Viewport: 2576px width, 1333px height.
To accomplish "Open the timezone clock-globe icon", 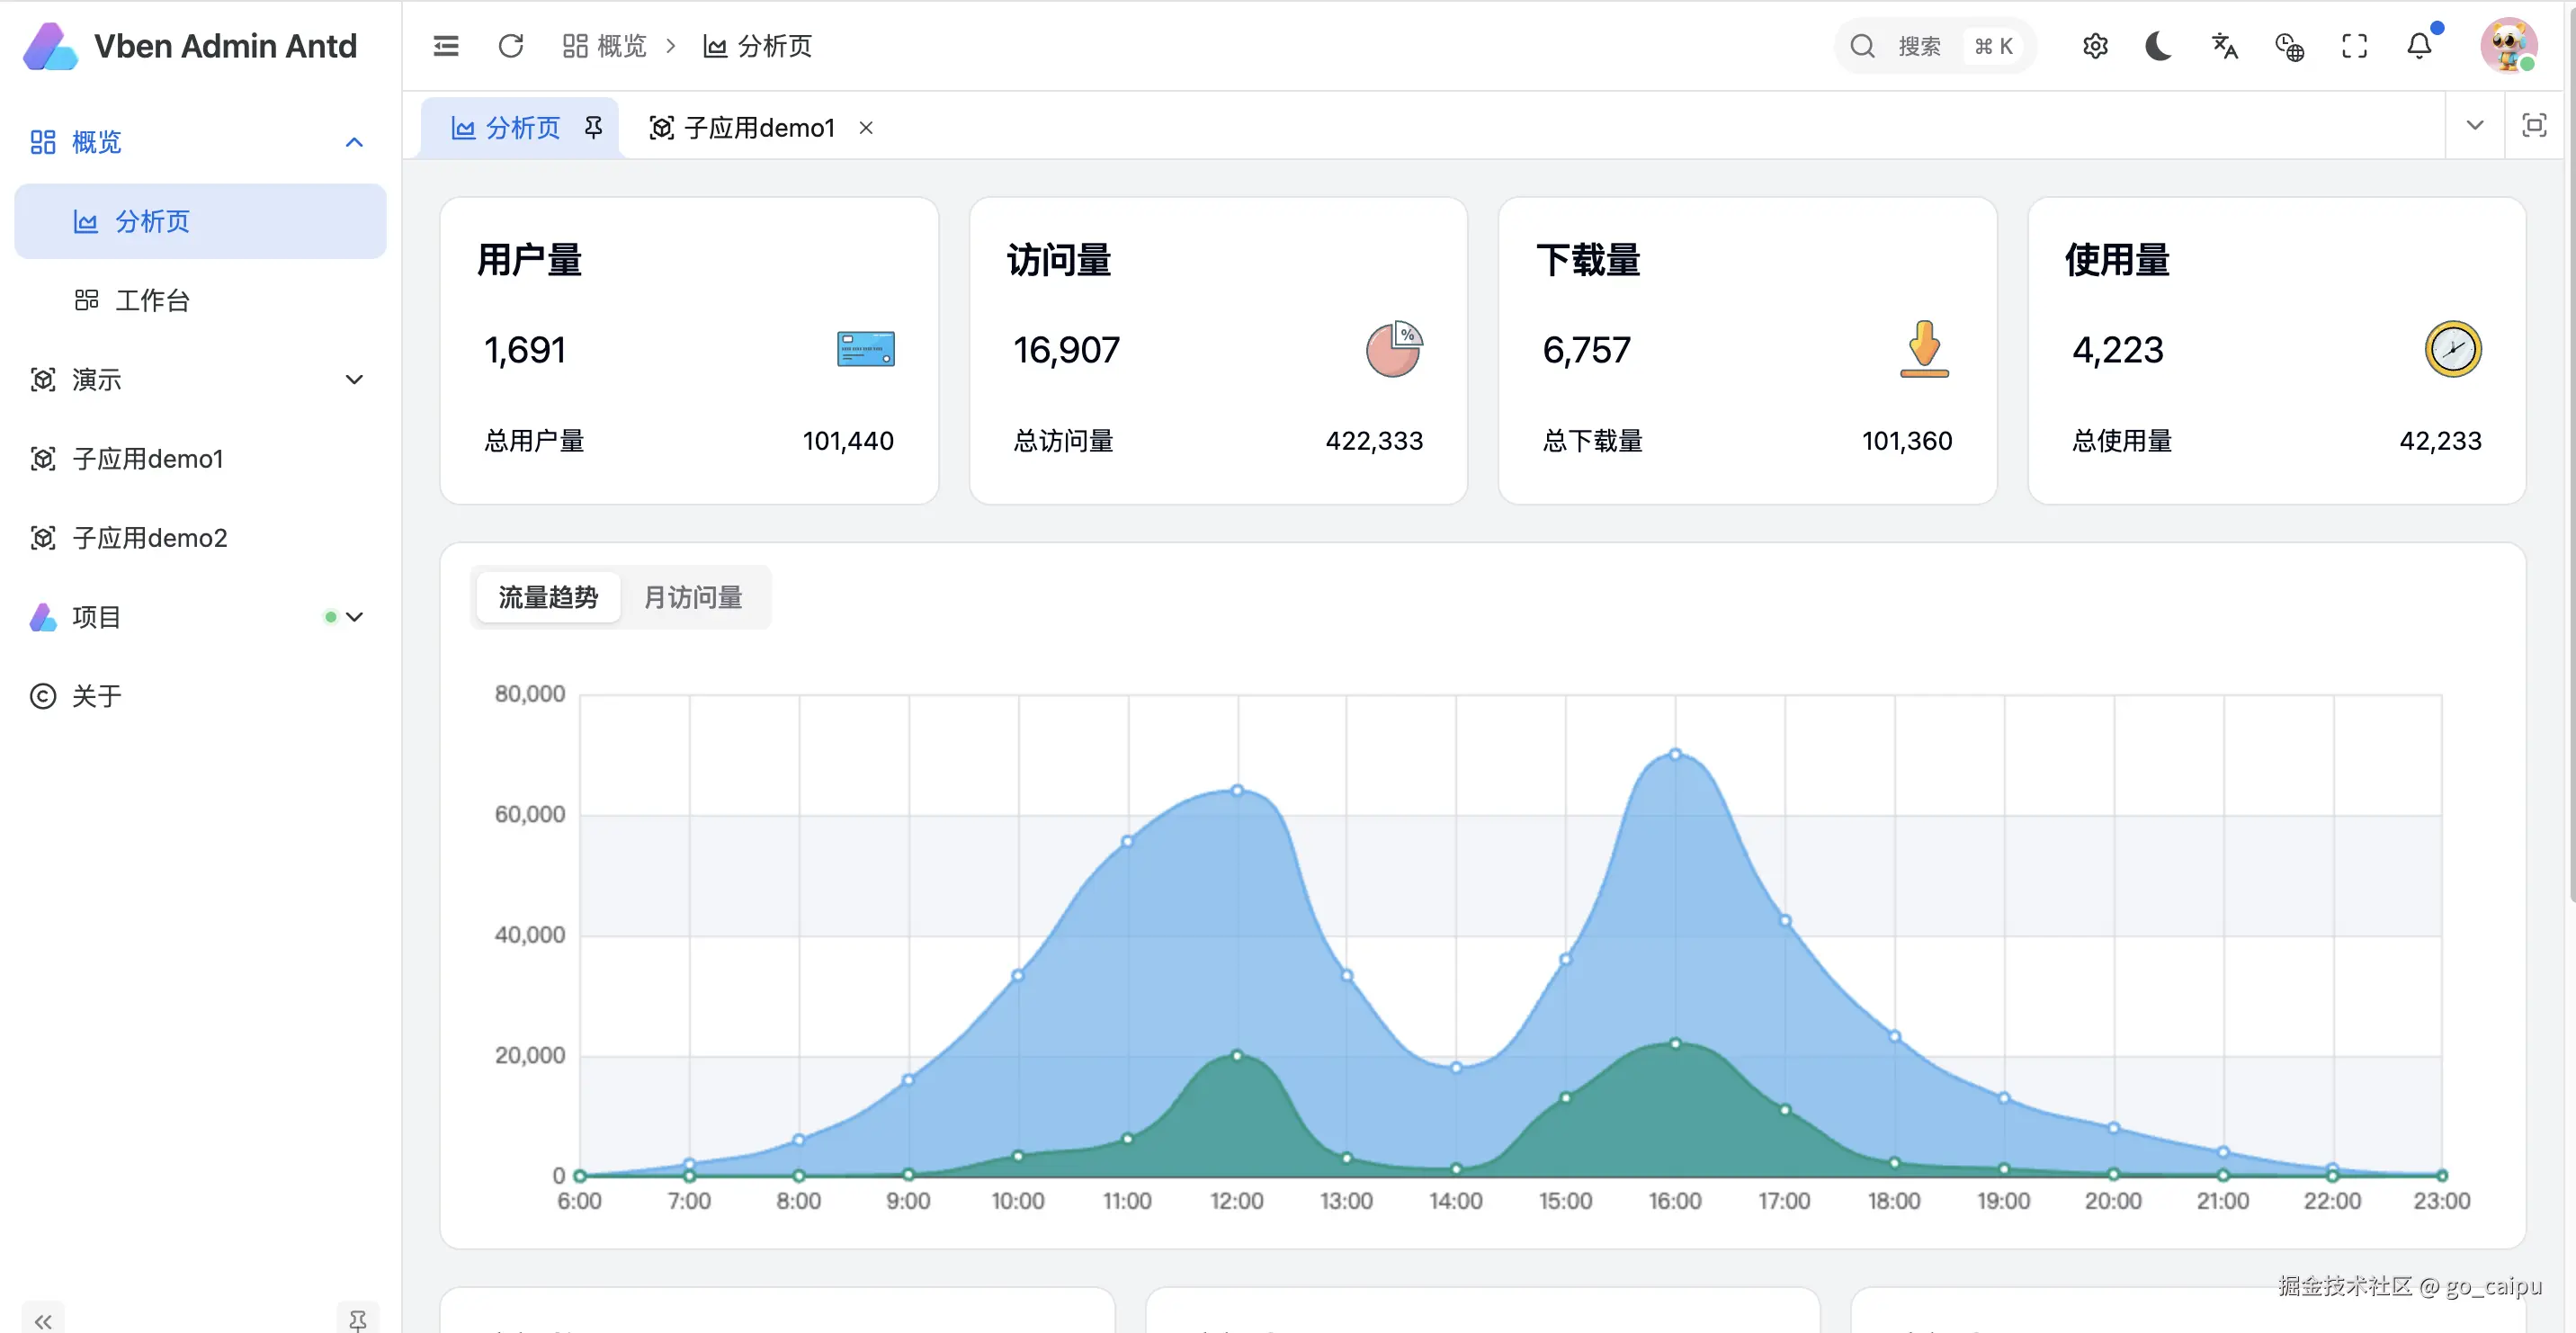I will click(2289, 46).
